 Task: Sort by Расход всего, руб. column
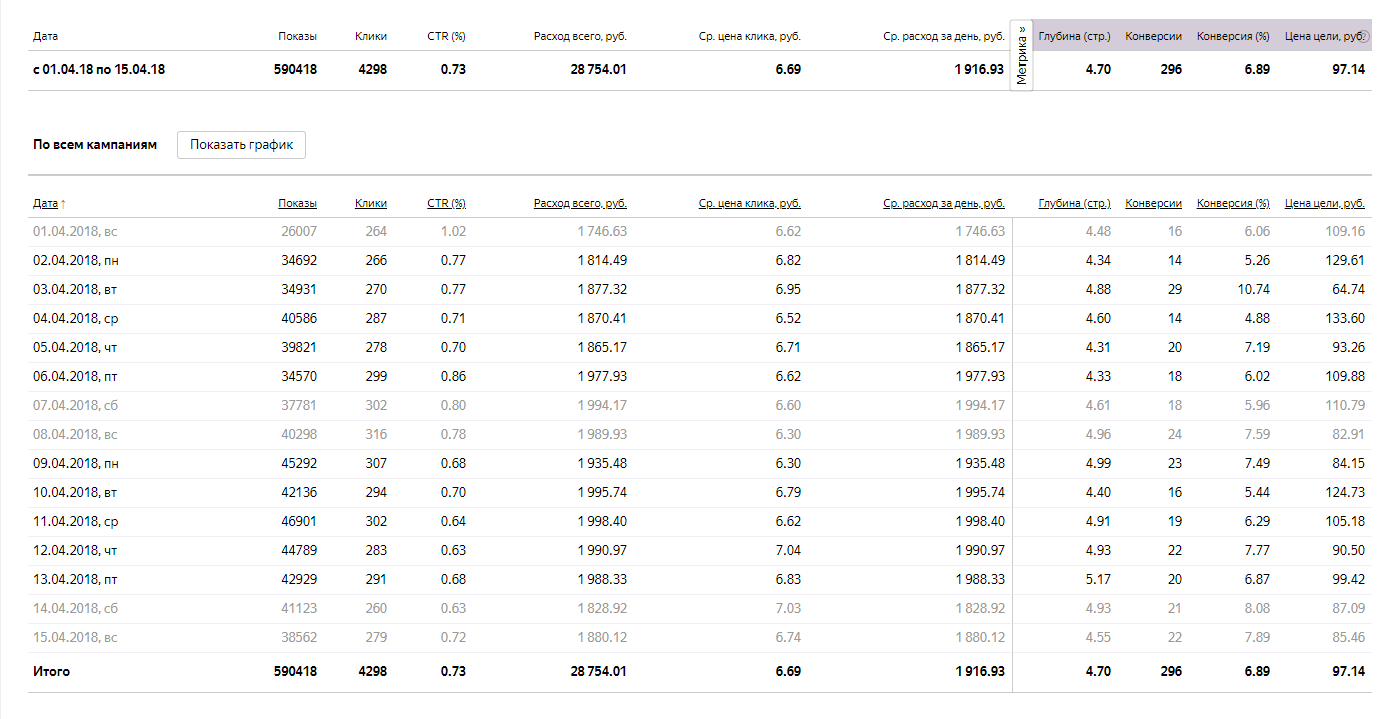point(580,203)
